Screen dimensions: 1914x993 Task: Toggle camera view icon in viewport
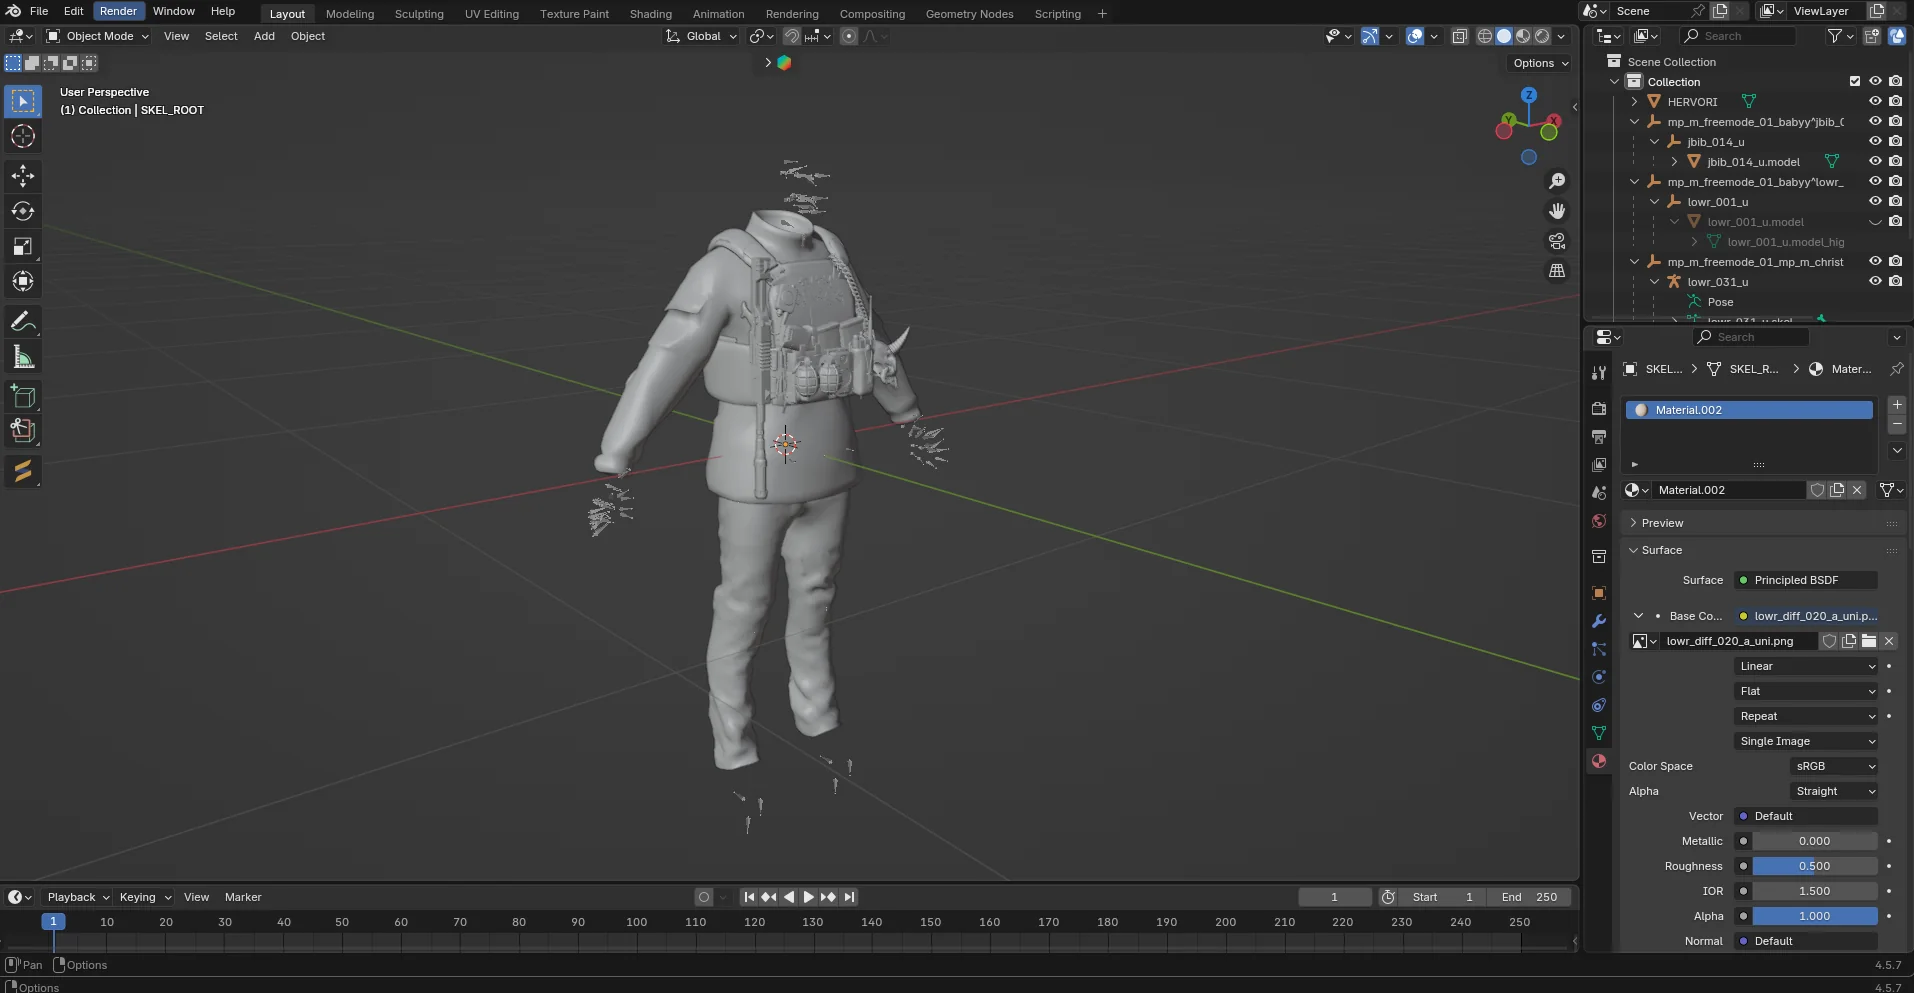tap(1557, 241)
